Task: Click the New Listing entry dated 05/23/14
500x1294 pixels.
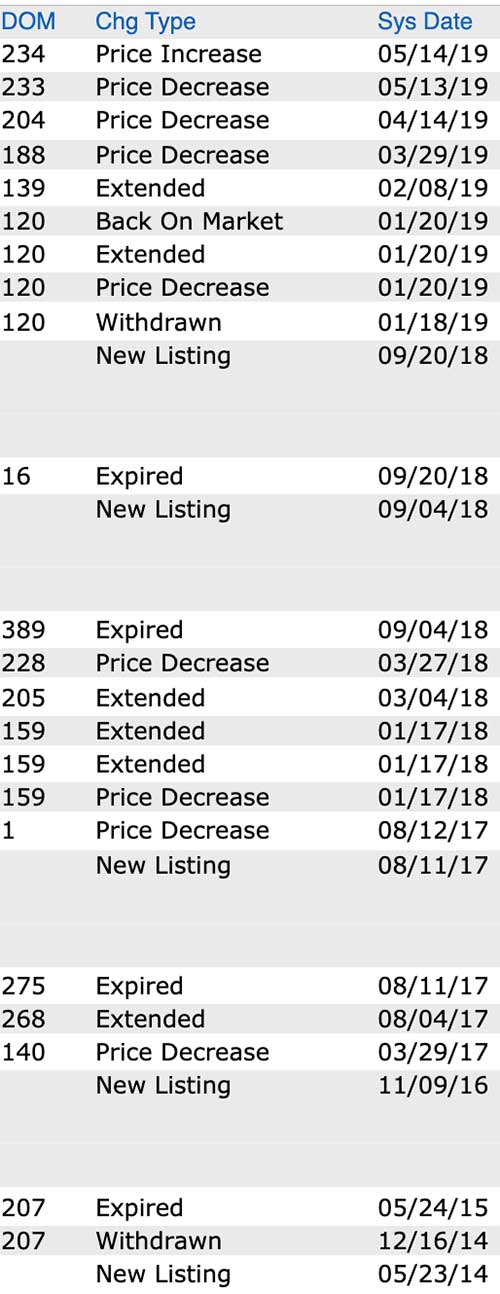Action: coord(163,1275)
